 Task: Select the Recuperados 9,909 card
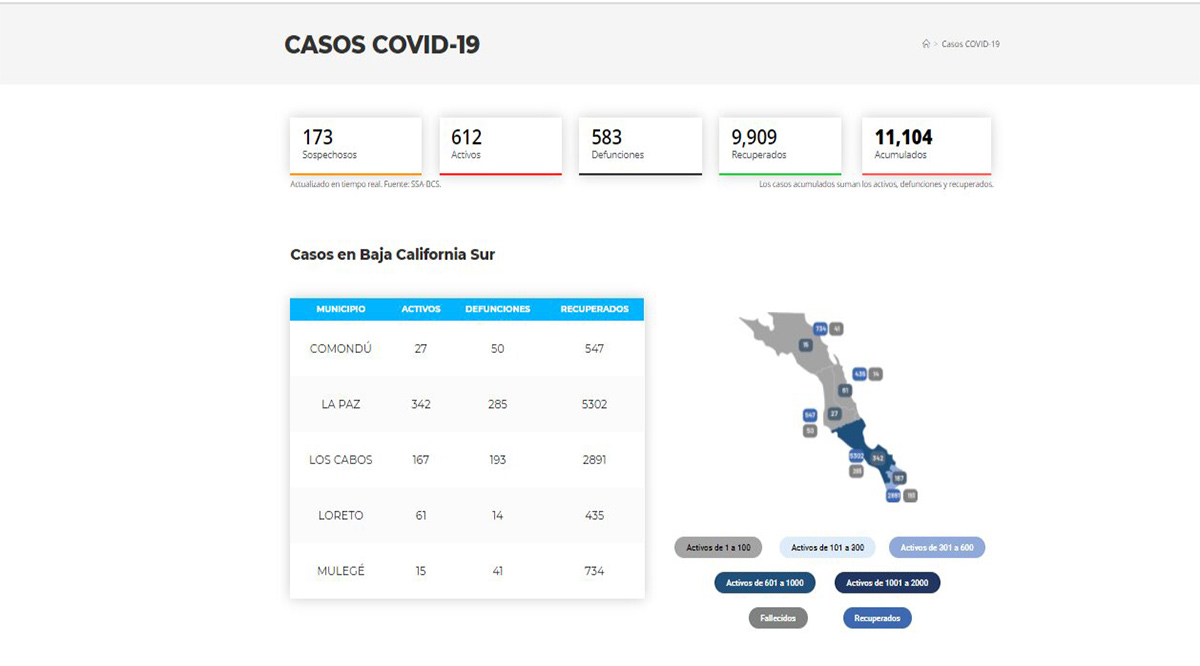(780, 146)
